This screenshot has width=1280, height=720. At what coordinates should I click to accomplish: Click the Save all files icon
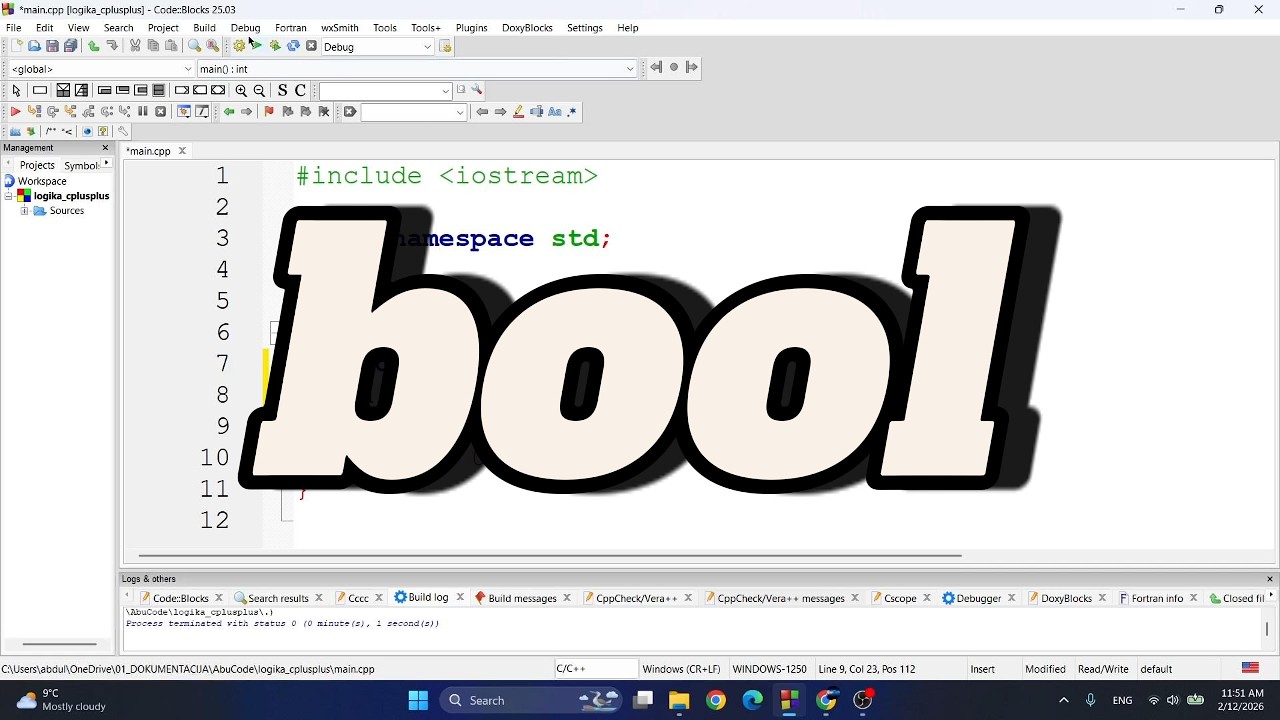tap(71, 46)
